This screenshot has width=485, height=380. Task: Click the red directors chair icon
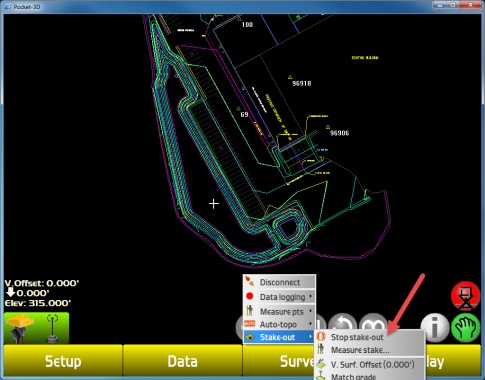[x=466, y=296]
